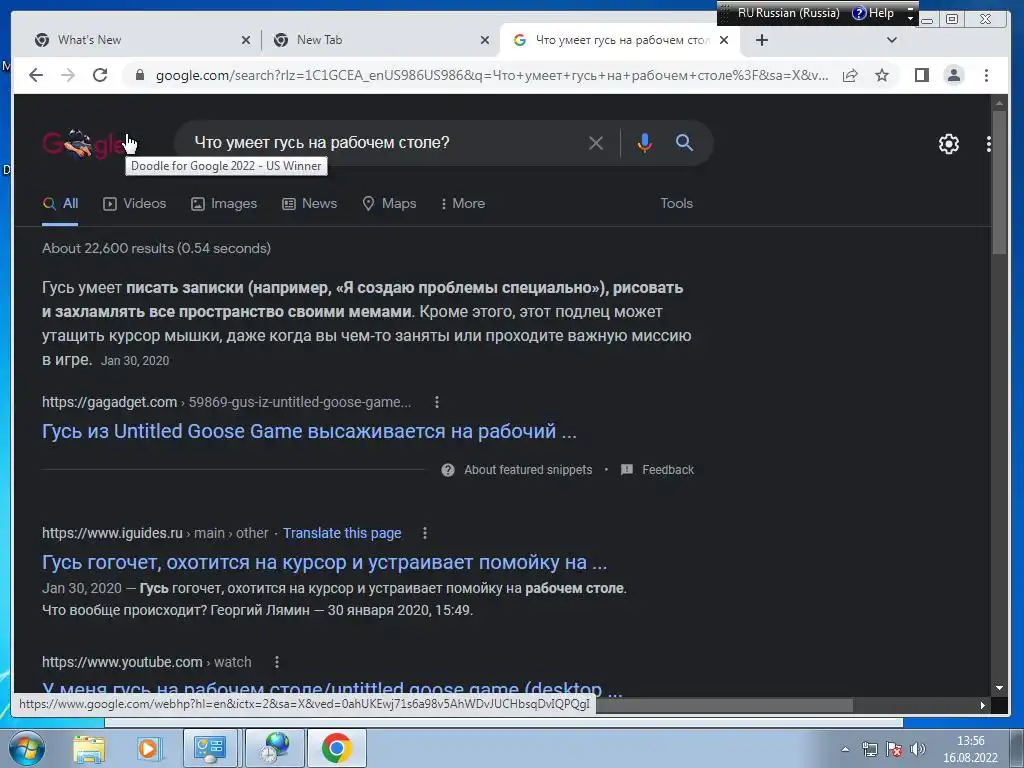
Task: Open Google quick settings gear
Action: (948, 144)
